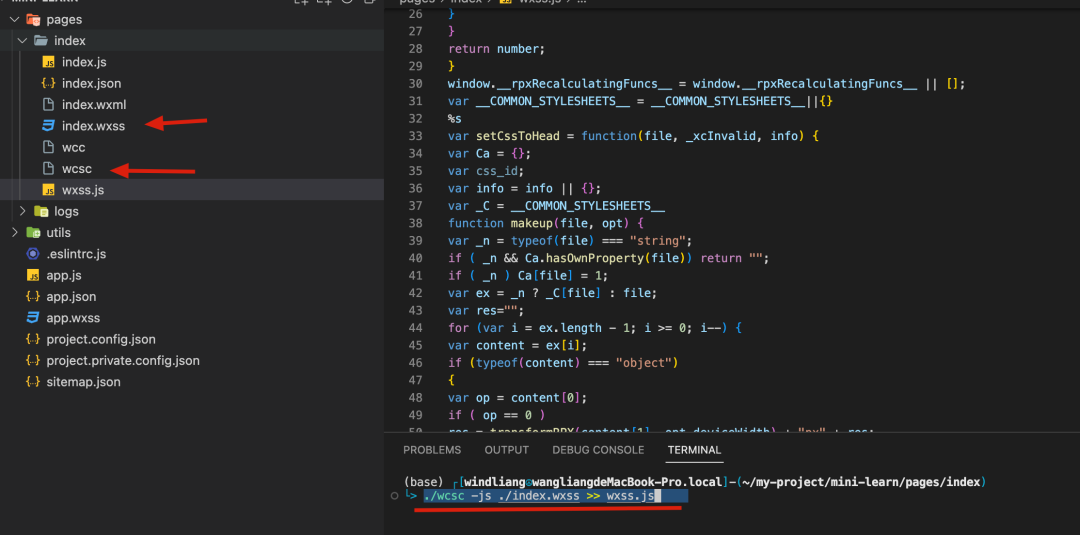This screenshot has width=1080, height=535.
Task: Click the terminal path '~/my-project/mini-learn/pages/index'
Action: [x=861, y=482]
